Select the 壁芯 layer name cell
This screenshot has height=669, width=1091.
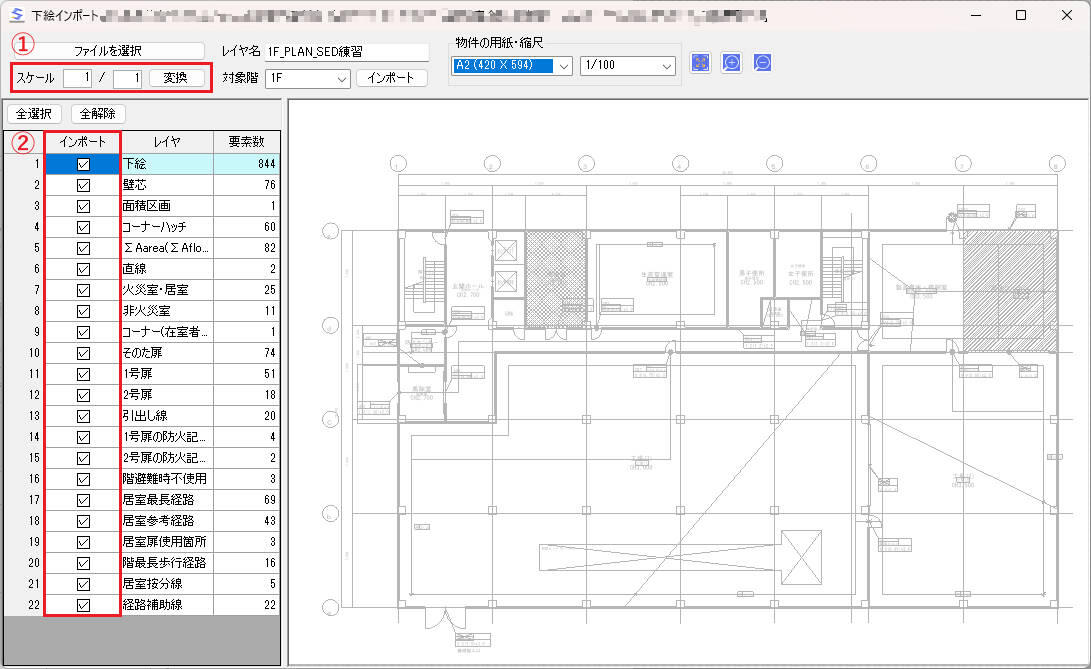pos(167,185)
